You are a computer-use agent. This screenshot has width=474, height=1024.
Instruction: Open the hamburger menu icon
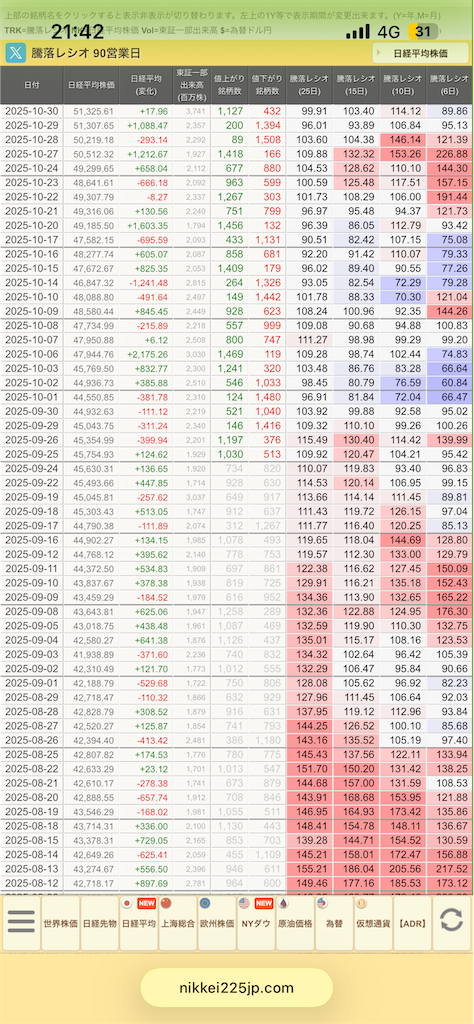pyautogui.click(x=21, y=922)
